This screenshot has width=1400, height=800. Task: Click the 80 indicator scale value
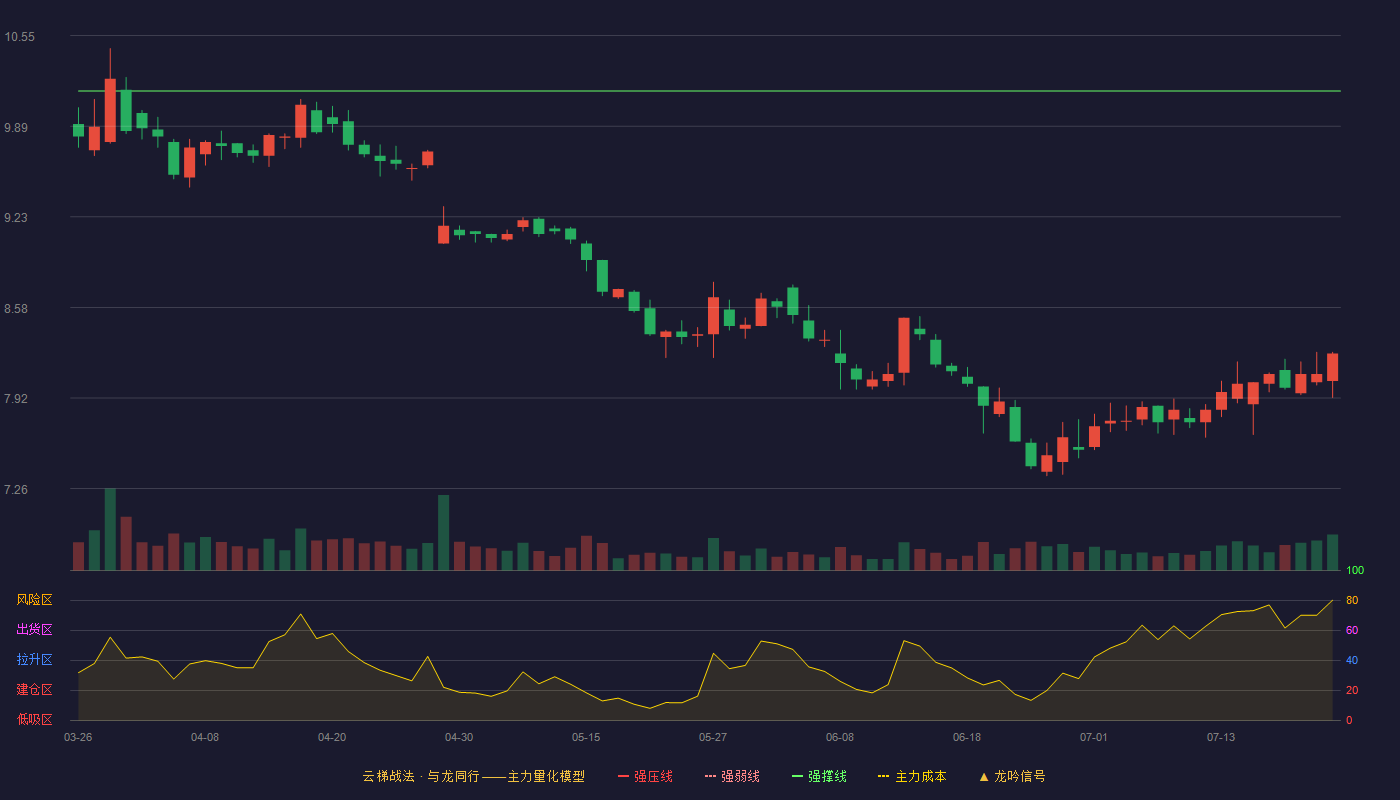1352,600
